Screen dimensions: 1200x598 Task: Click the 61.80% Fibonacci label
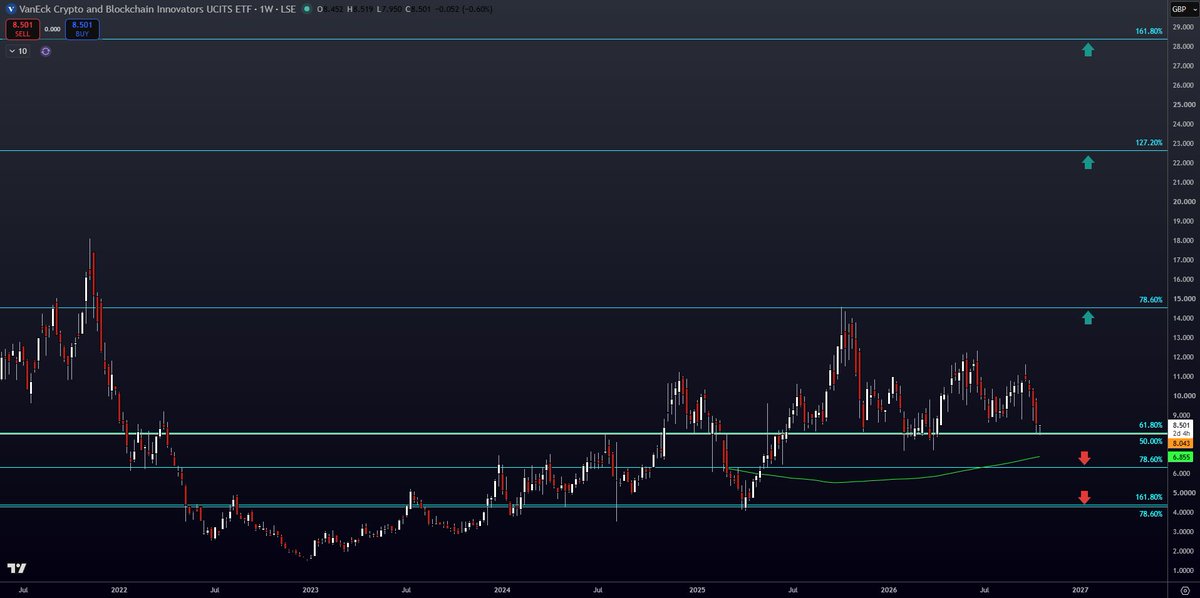click(1151, 425)
